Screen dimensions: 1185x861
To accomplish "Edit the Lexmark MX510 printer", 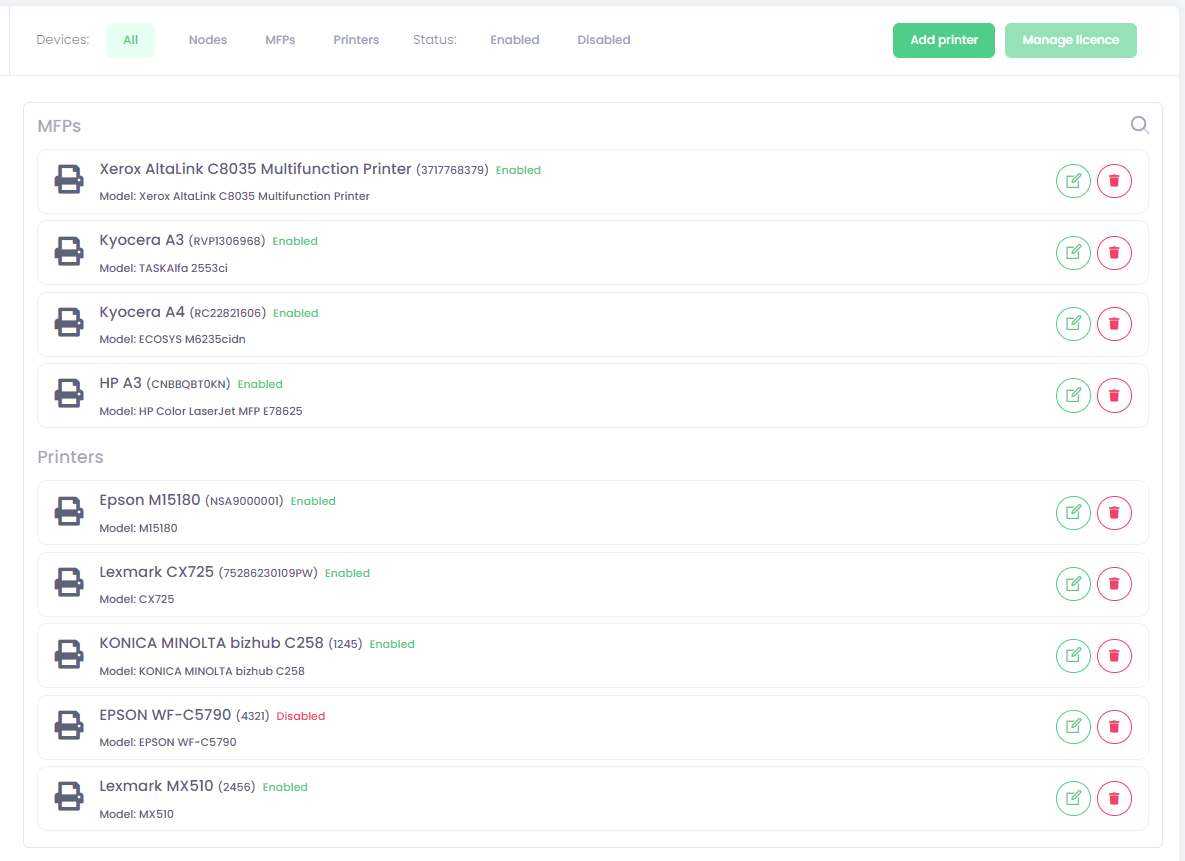I will [x=1073, y=798].
